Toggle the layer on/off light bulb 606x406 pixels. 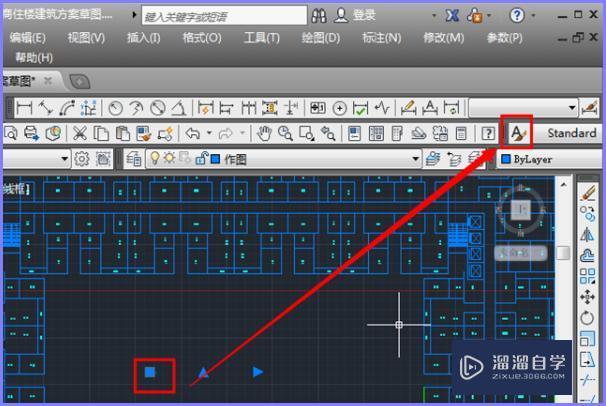point(155,158)
